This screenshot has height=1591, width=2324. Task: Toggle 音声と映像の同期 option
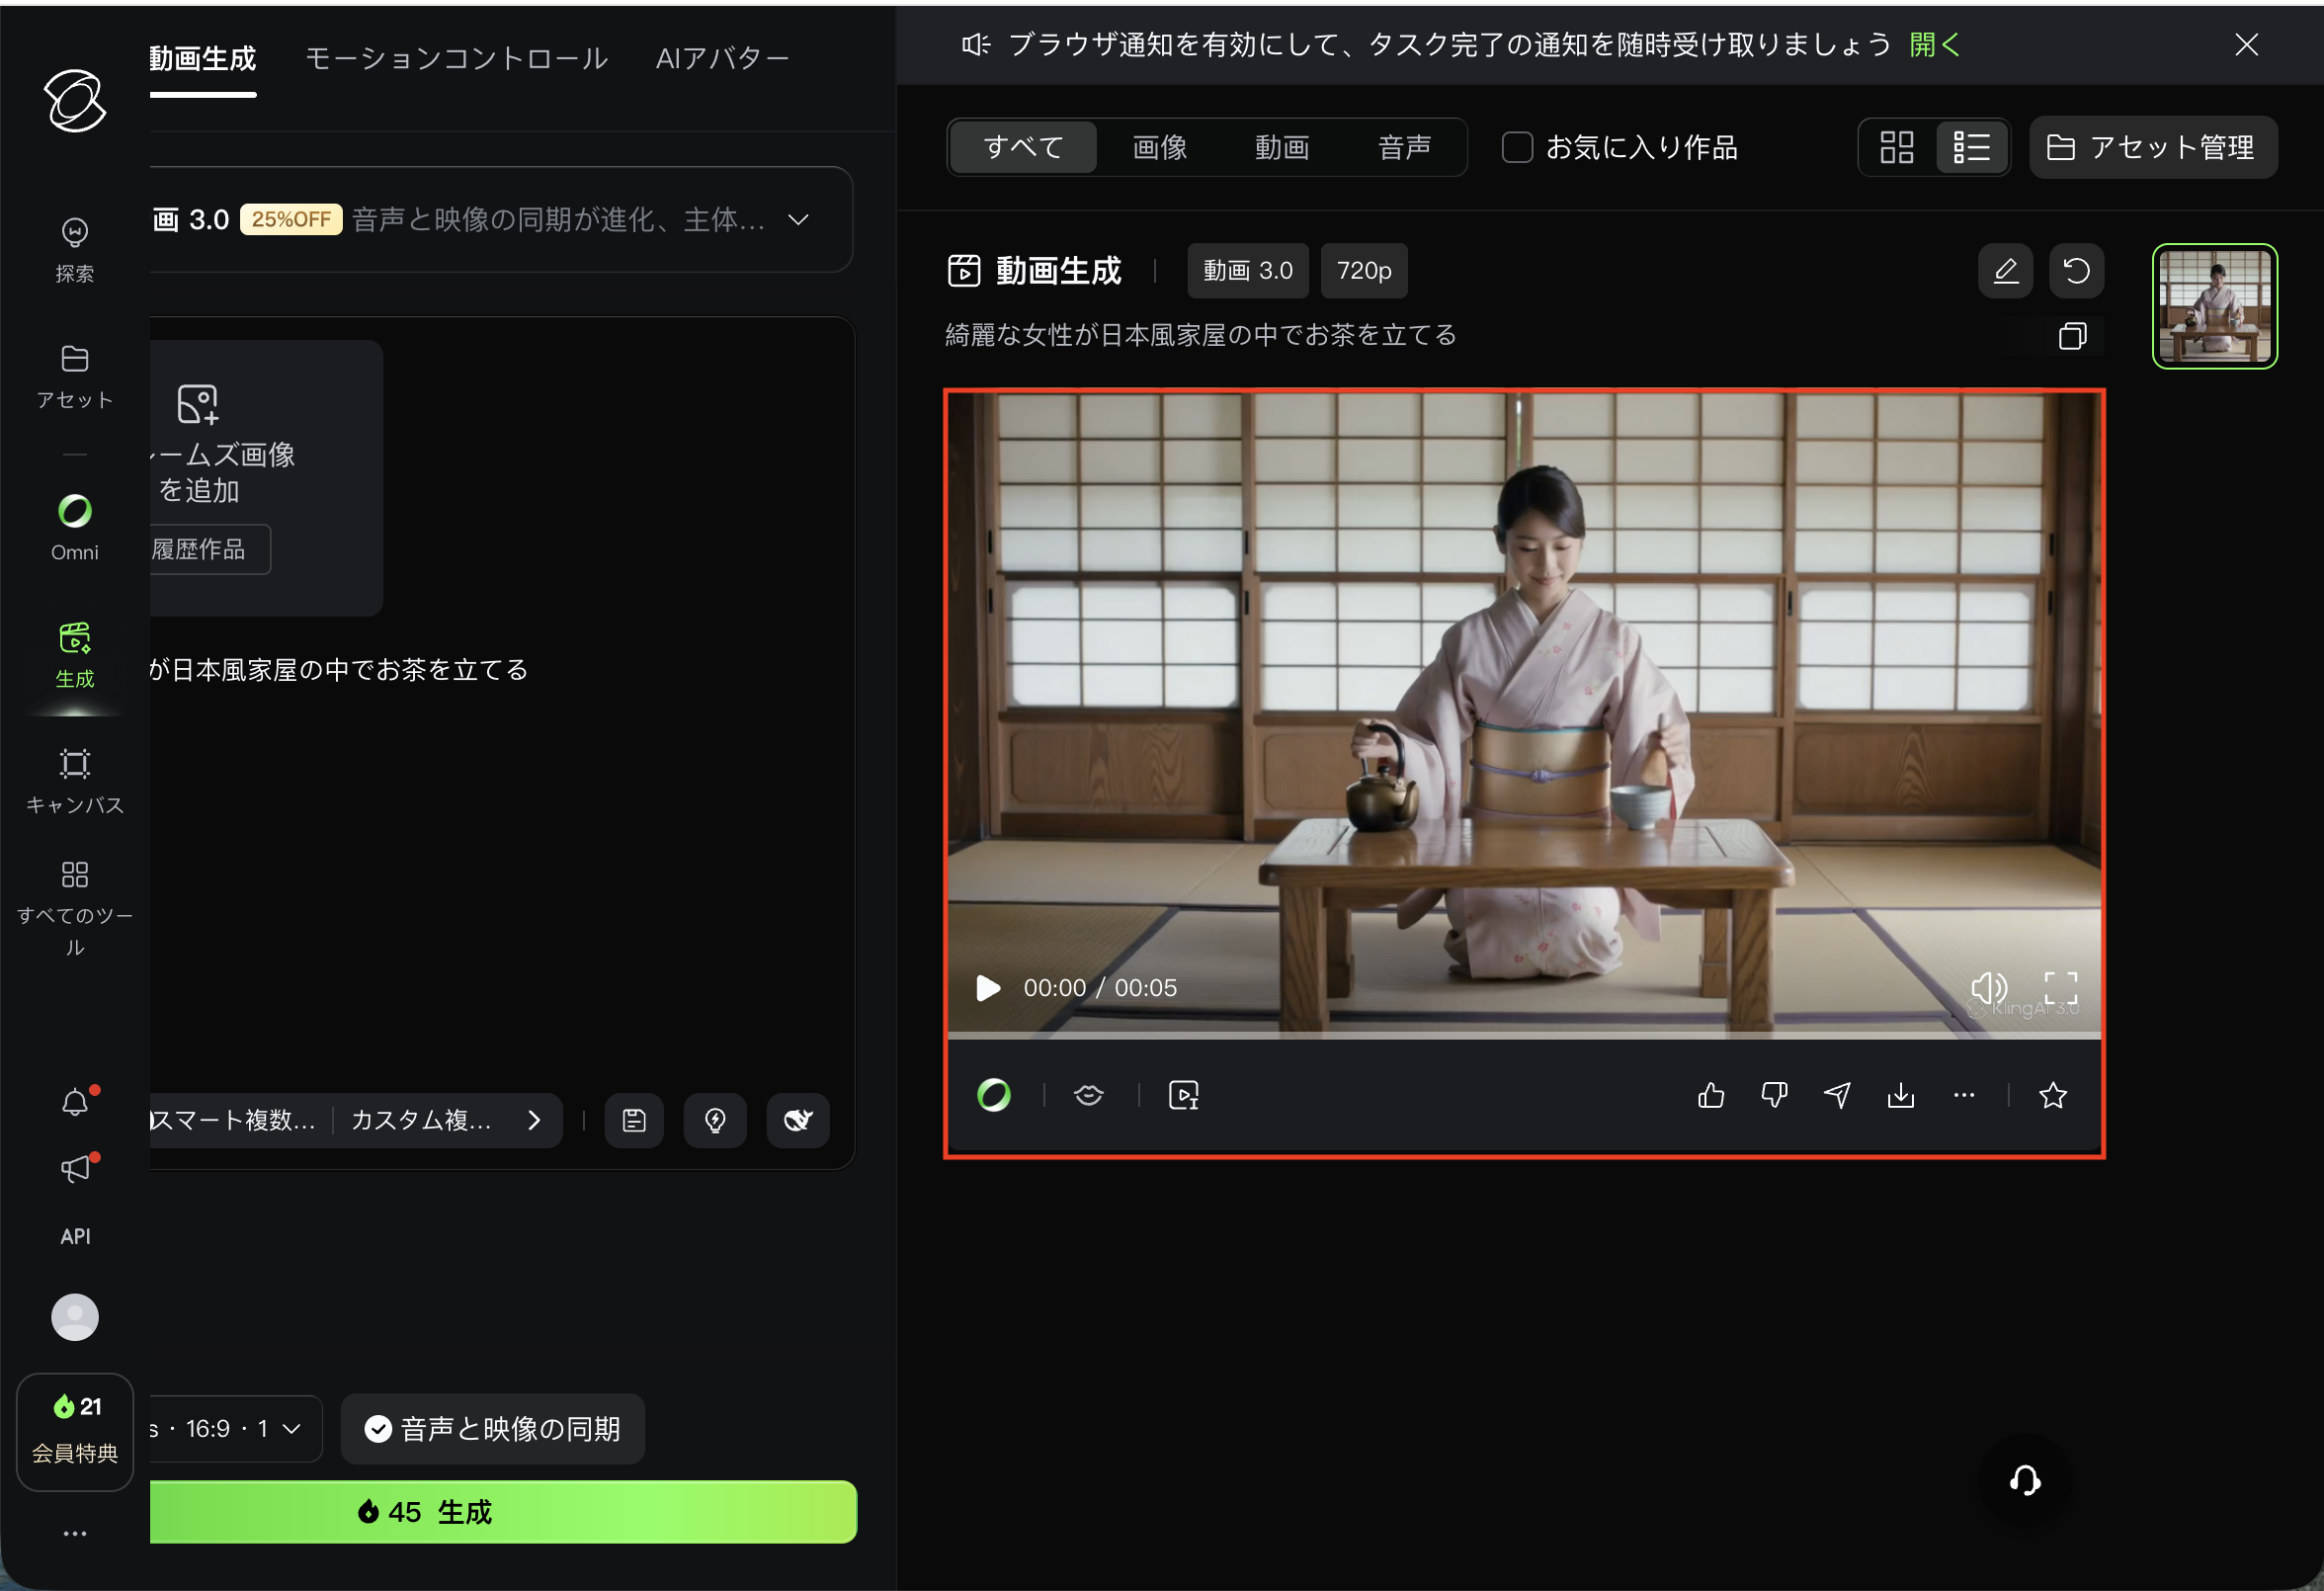coord(493,1429)
